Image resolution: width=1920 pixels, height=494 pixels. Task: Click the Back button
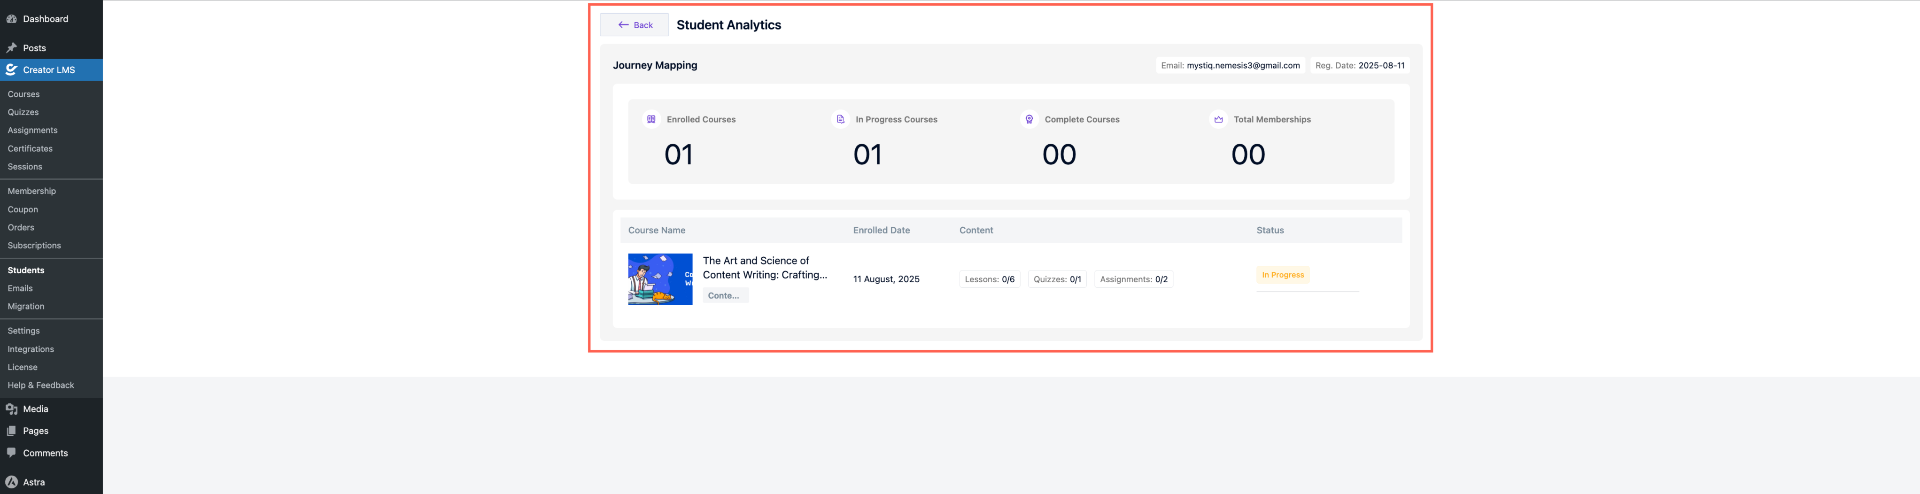(634, 25)
